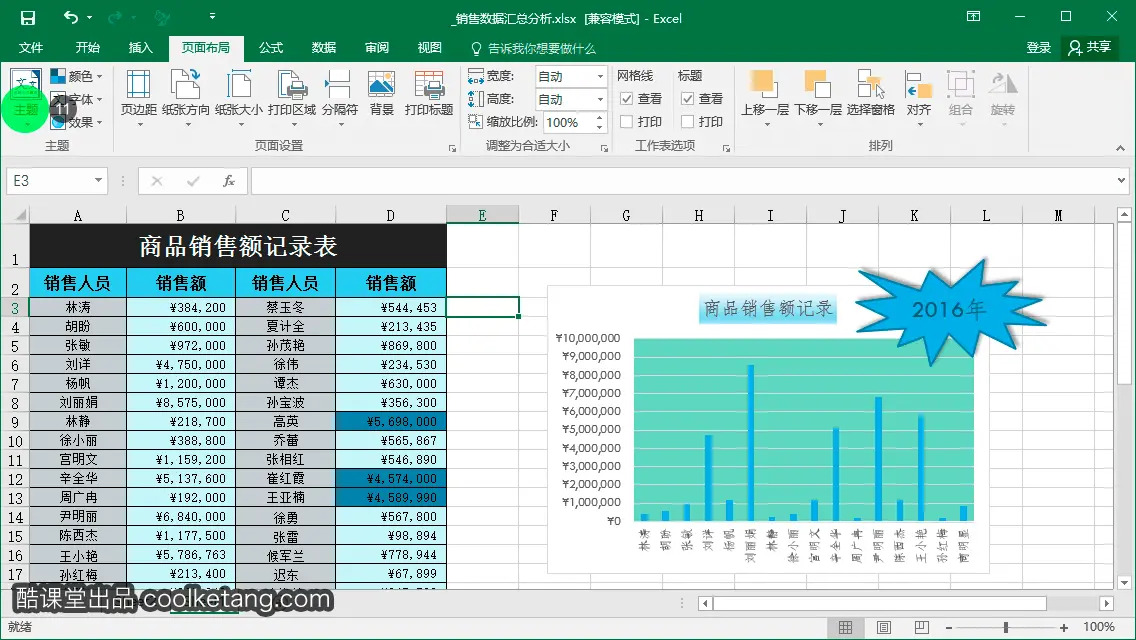Open the 纸张方向 orientation tool
The width and height of the screenshot is (1136, 640).
point(185,97)
